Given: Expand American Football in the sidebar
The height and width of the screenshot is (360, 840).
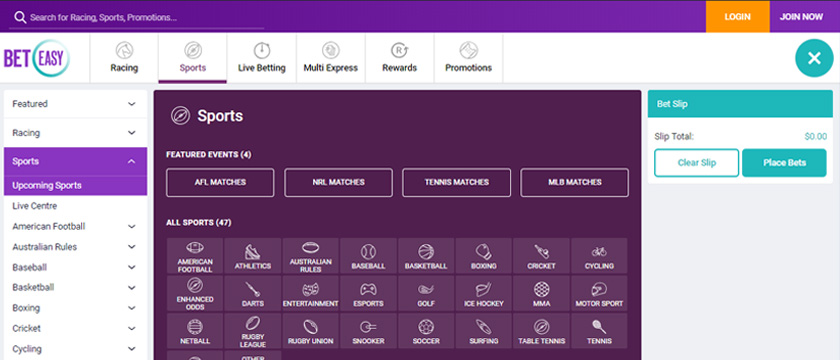Looking at the screenshot, I should pos(75,227).
